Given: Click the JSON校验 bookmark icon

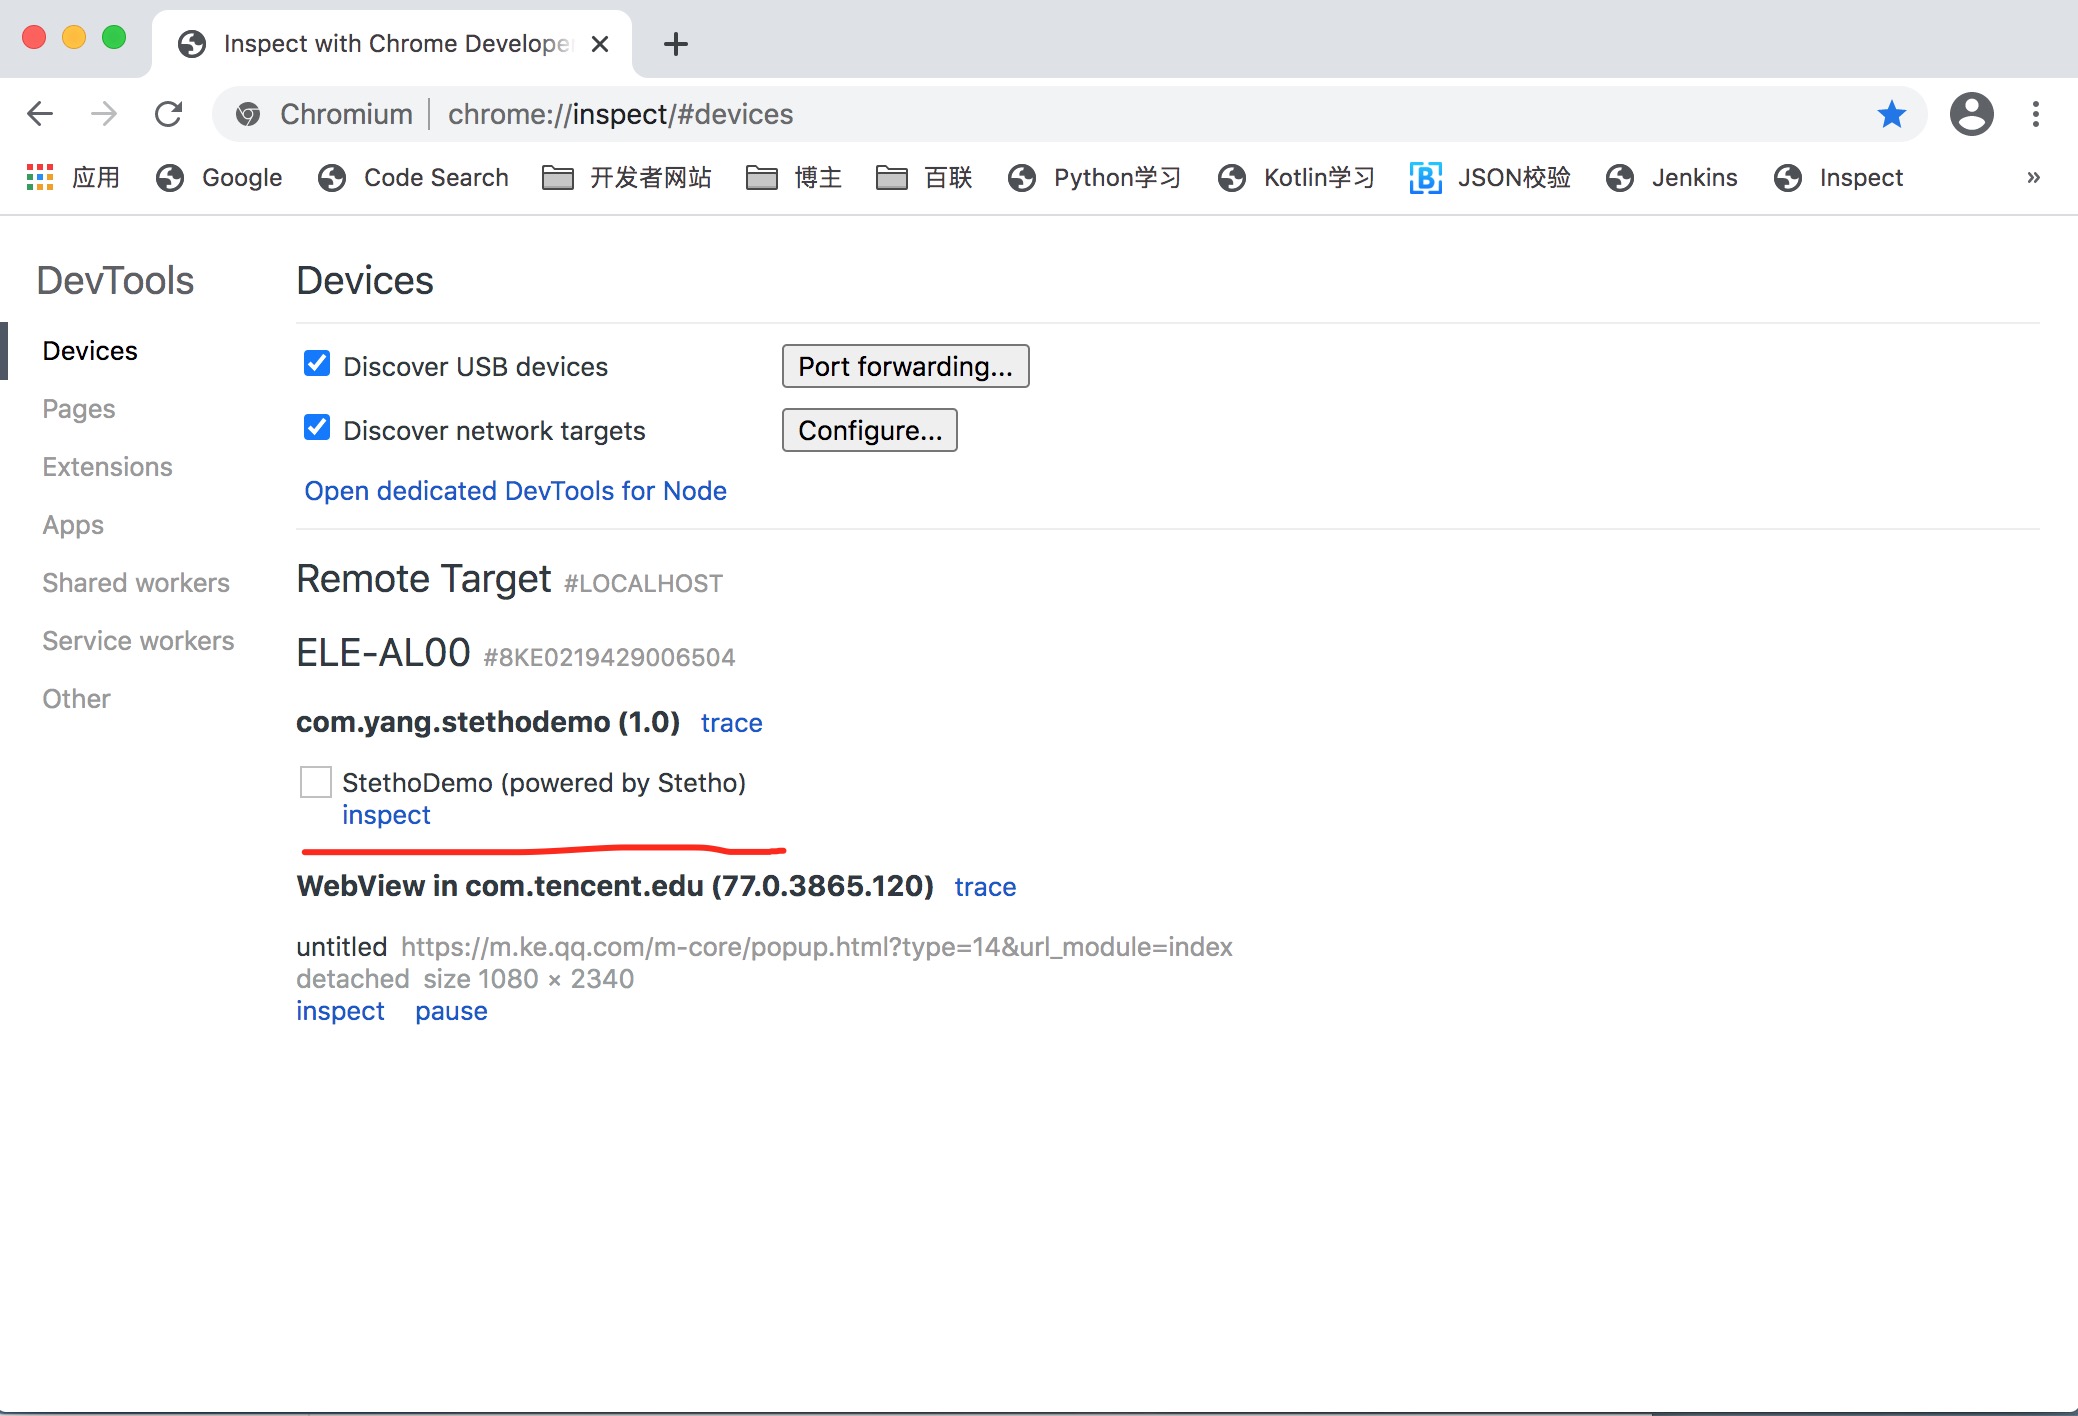Looking at the screenshot, I should (x=1425, y=177).
